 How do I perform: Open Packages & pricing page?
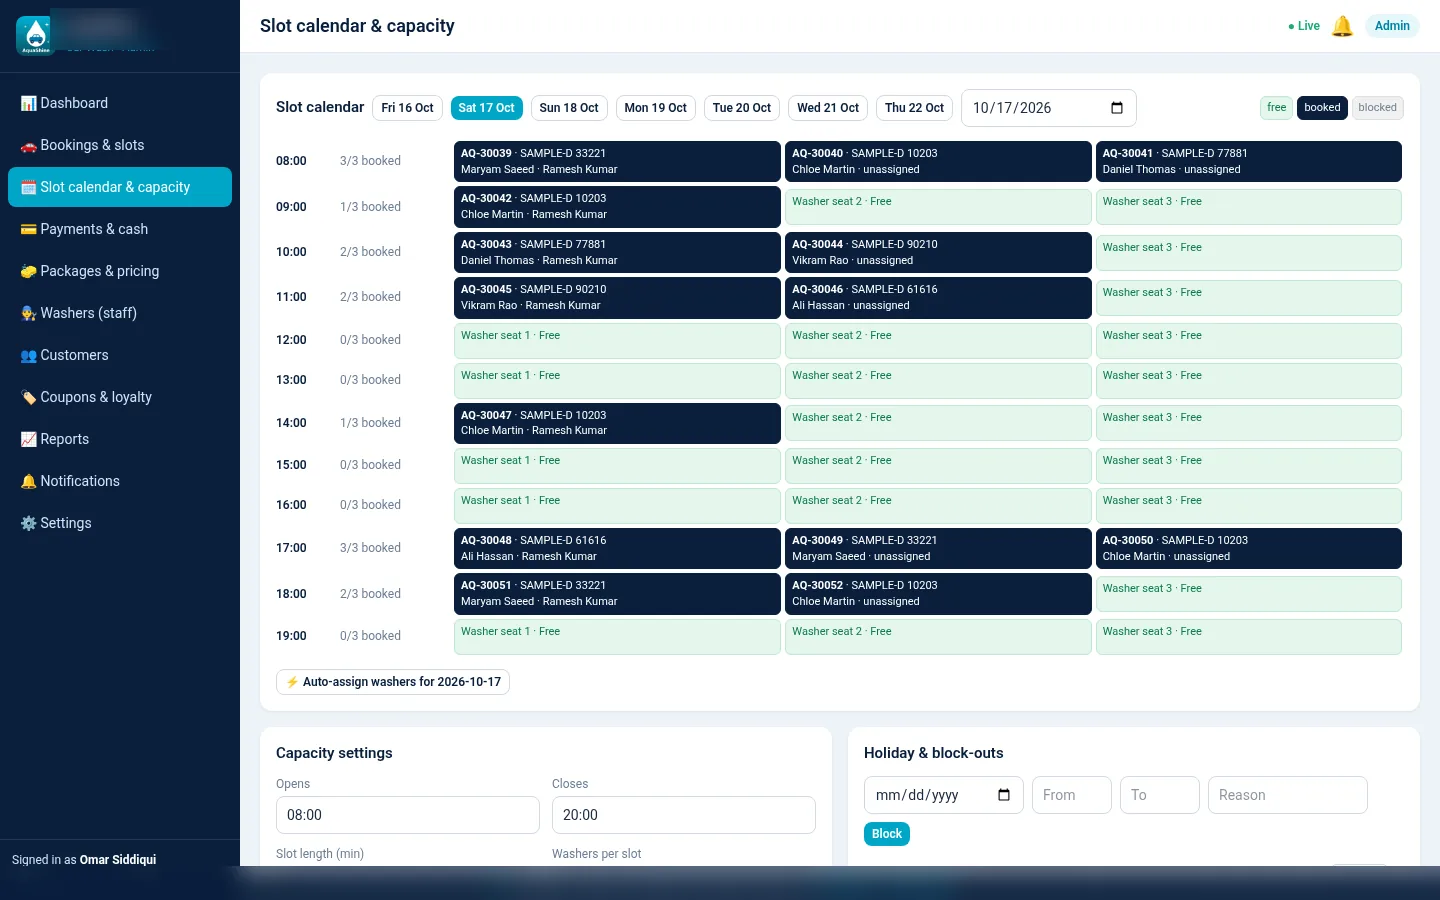point(120,271)
